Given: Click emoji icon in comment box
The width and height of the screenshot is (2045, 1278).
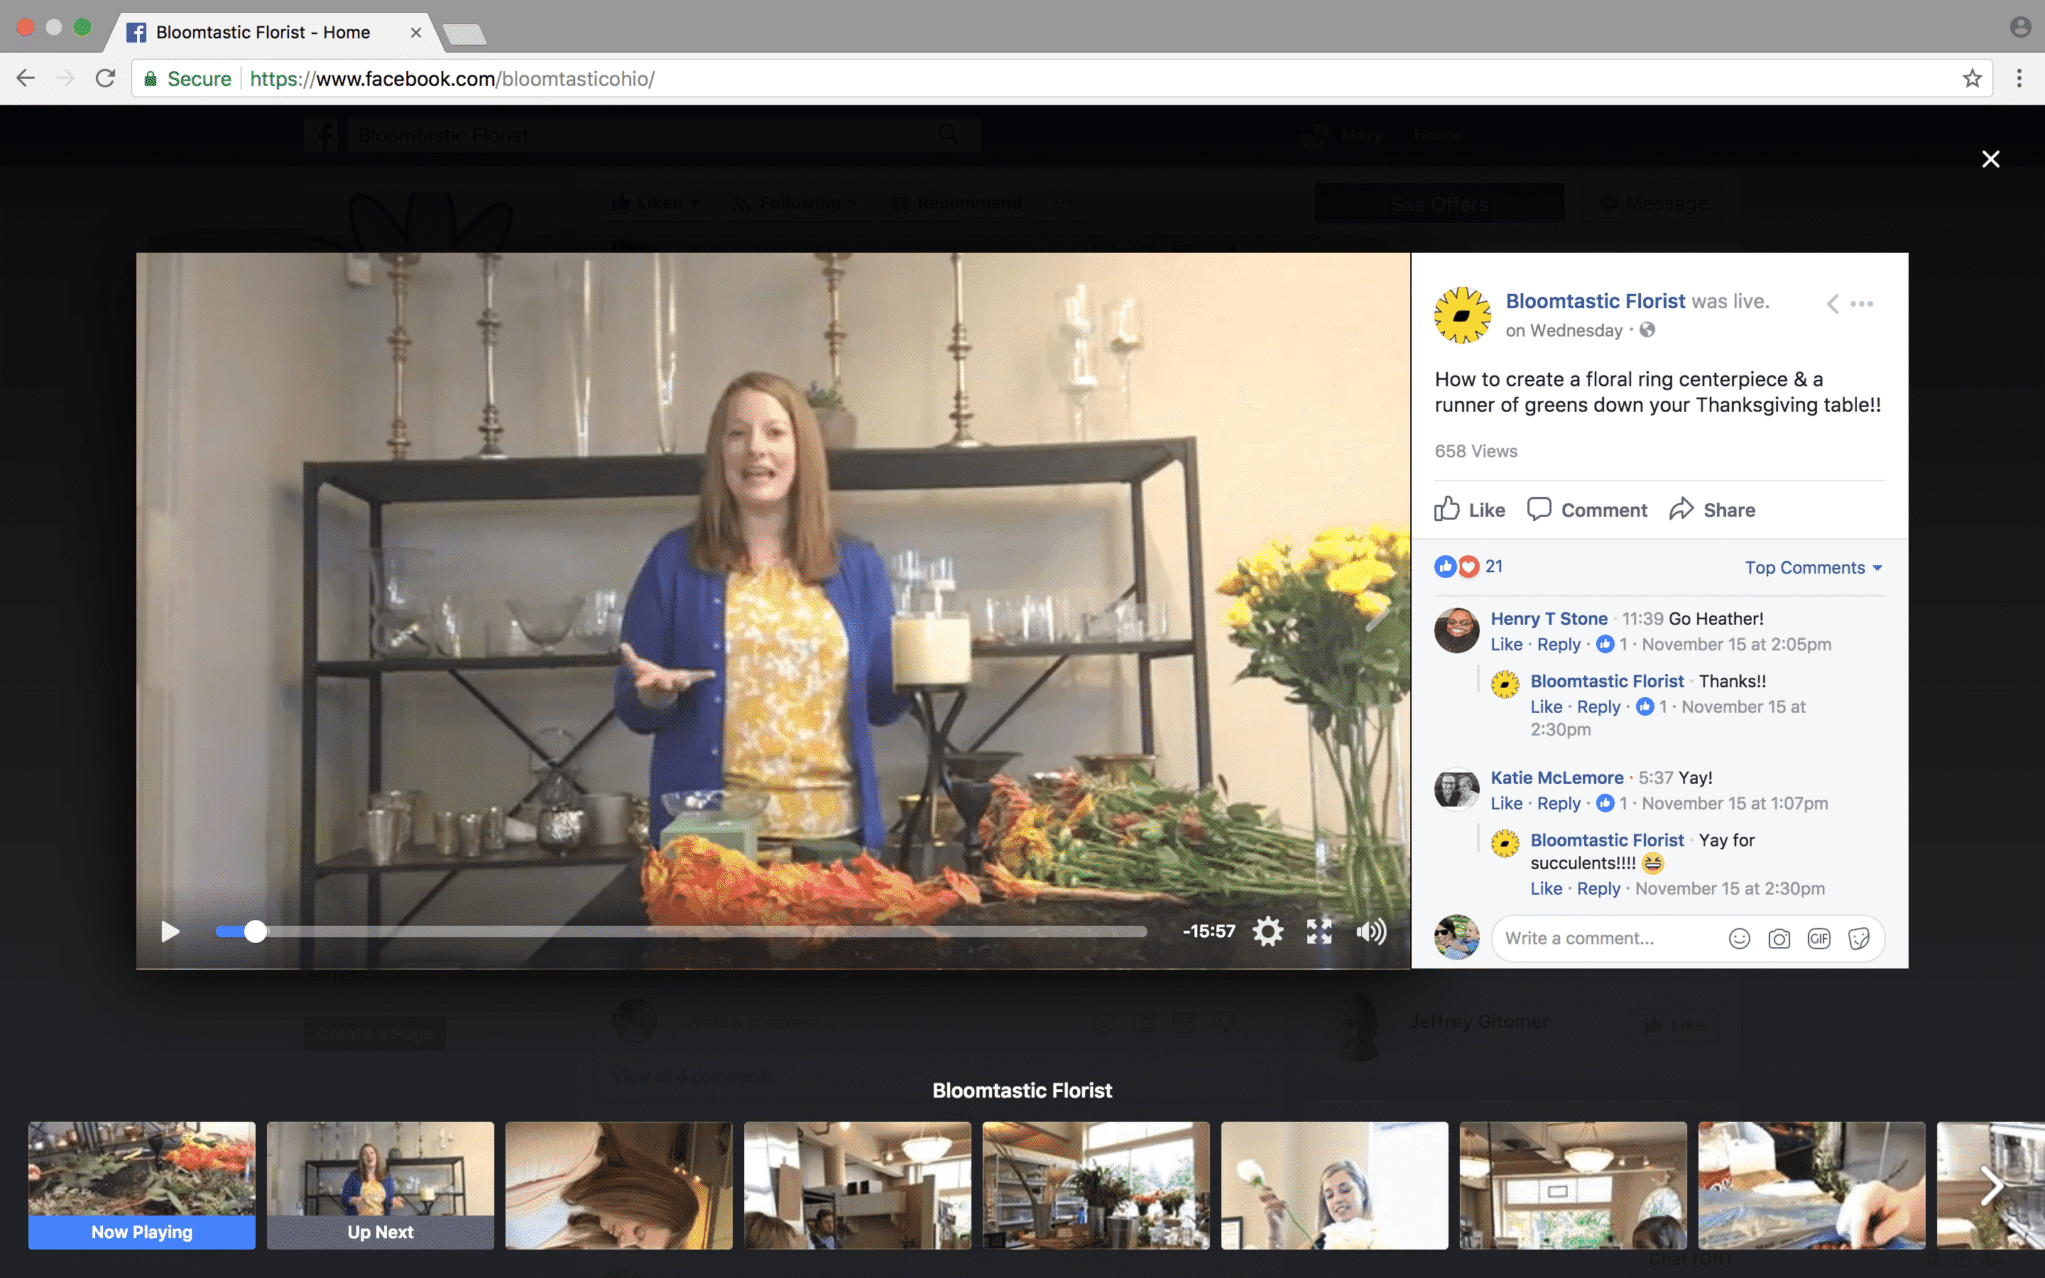Looking at the screenshot, I should click(x=1739, y=938).
